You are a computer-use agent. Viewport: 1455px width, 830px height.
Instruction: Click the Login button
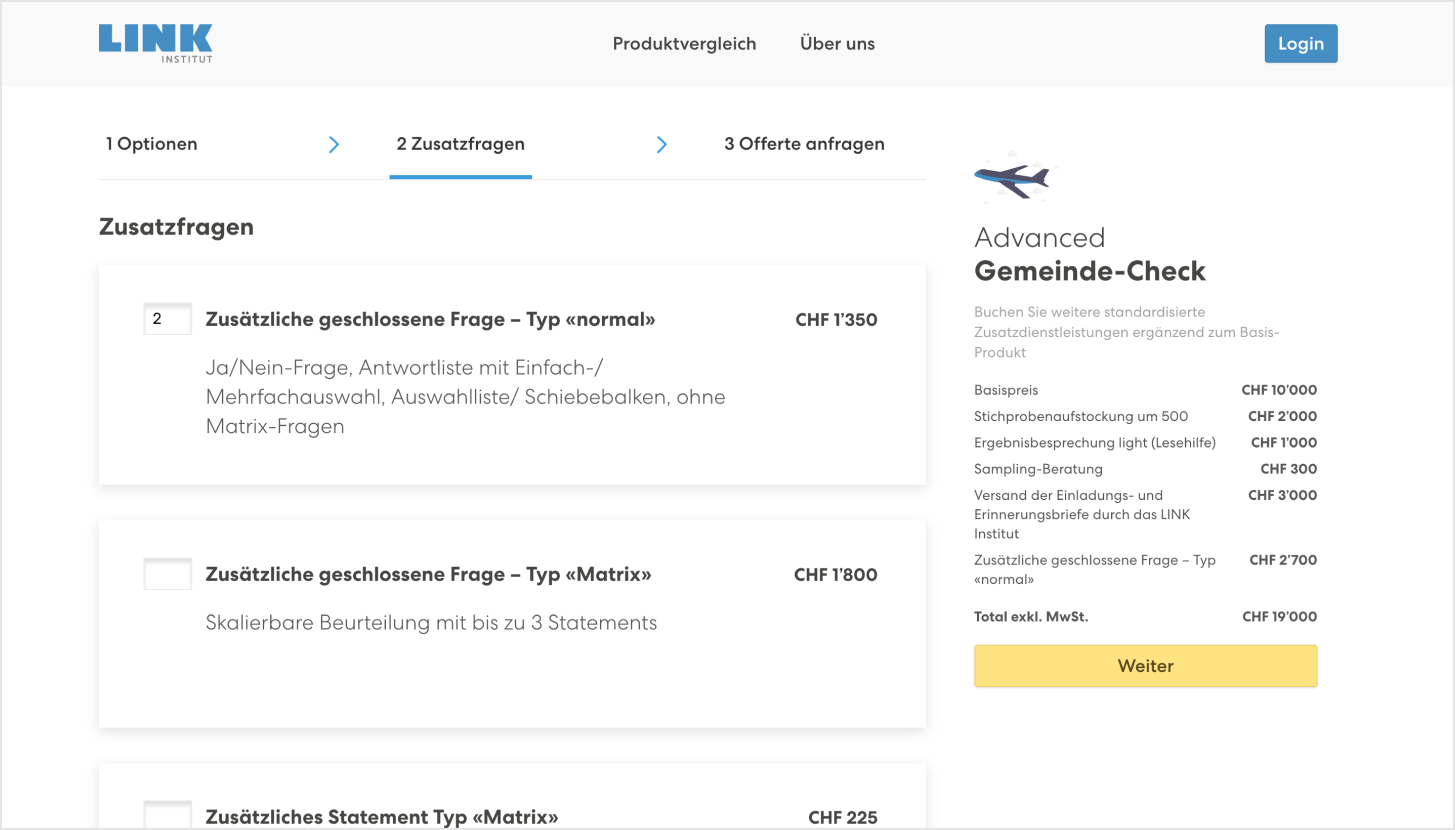(1301, 44)
